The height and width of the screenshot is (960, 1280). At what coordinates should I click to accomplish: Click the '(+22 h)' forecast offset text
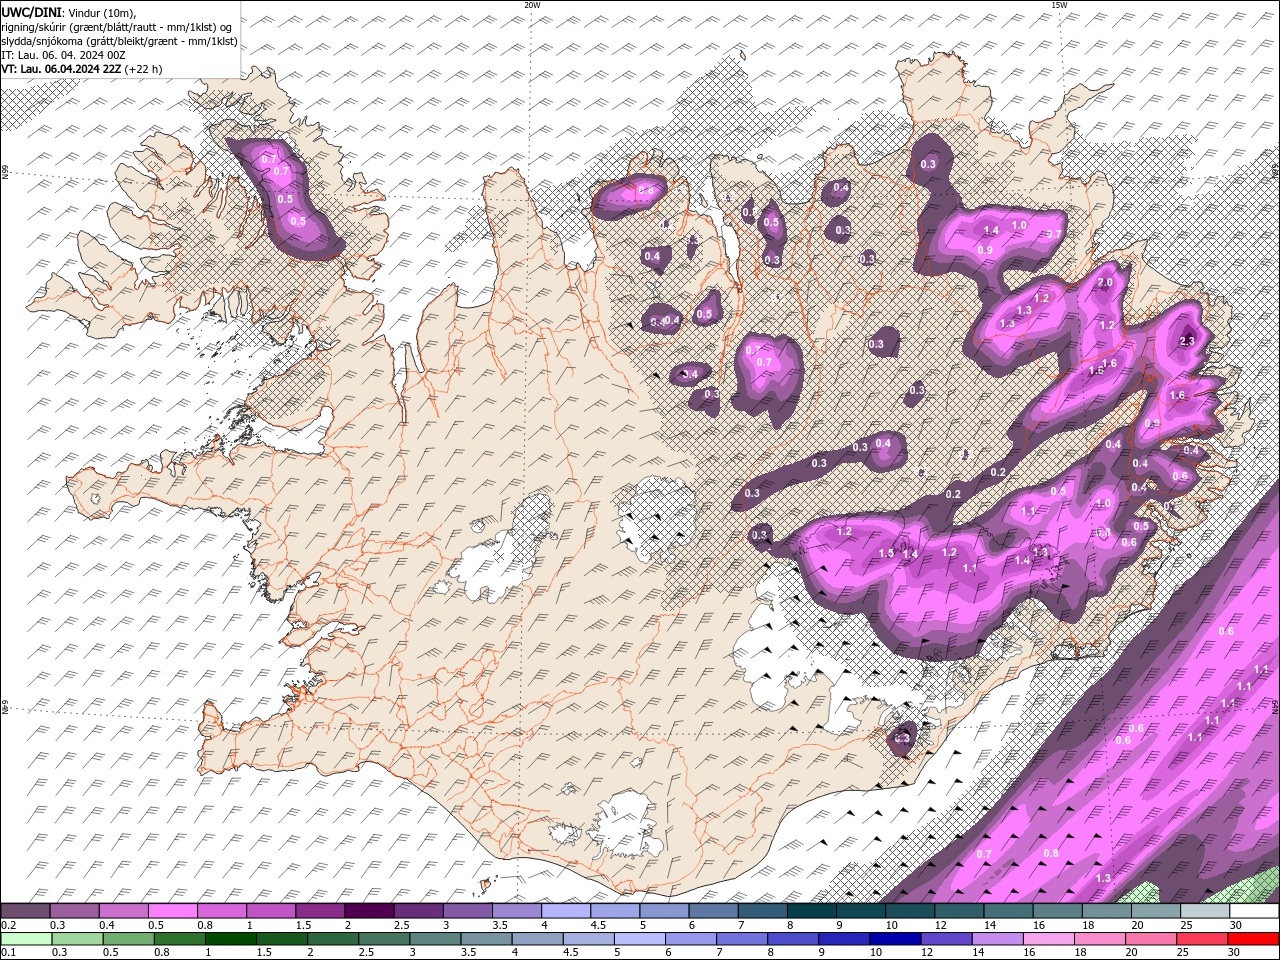pos(144,69)
